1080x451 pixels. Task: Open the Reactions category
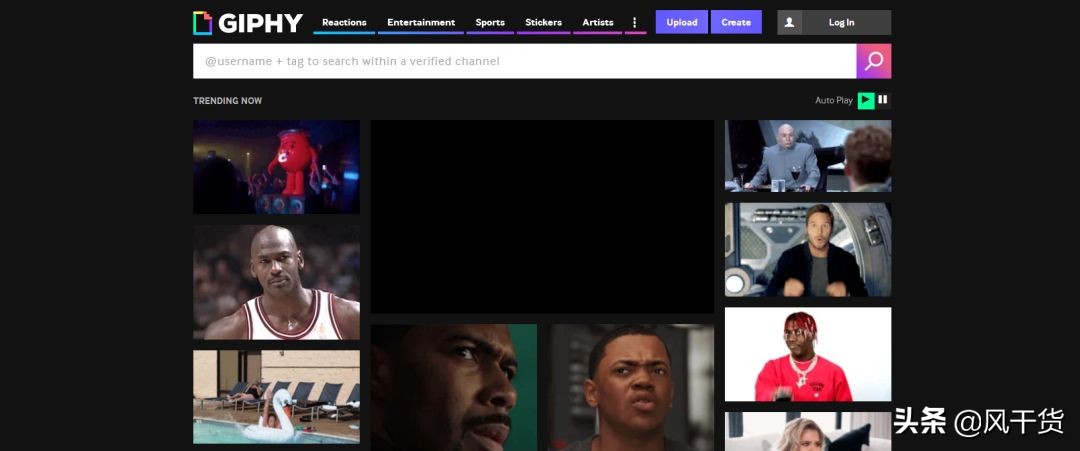click(x=344, y=22)
